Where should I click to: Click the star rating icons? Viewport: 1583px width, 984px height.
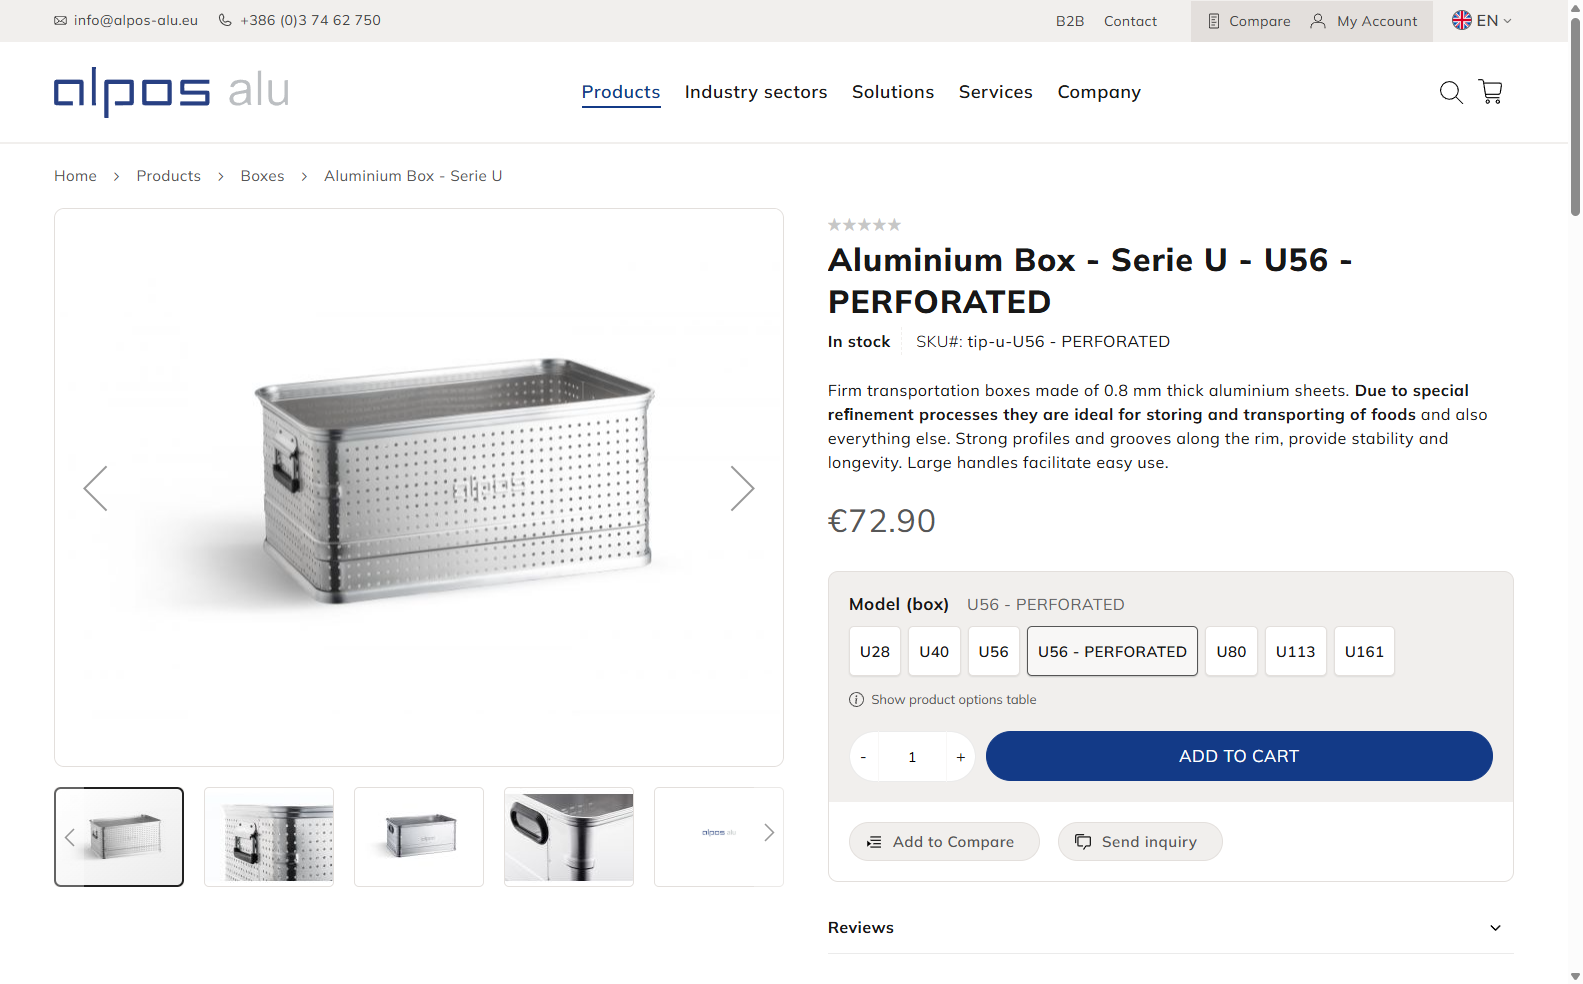click(x=864, y=225)
